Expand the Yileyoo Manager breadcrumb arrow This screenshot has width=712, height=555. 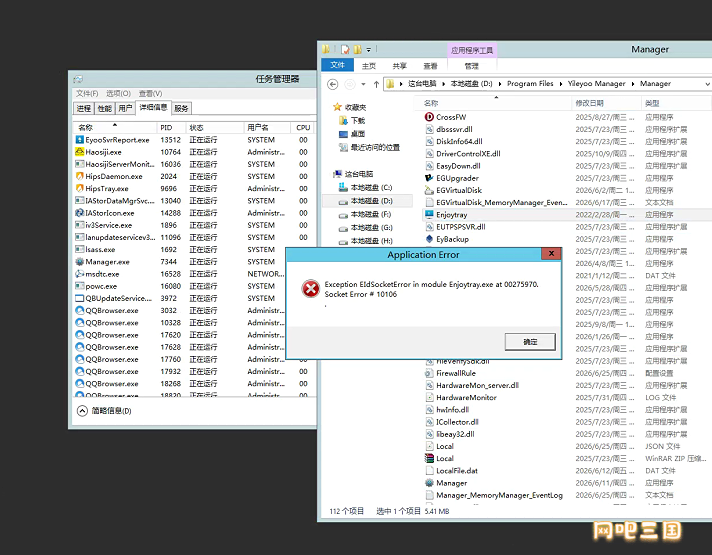(633, 84)
